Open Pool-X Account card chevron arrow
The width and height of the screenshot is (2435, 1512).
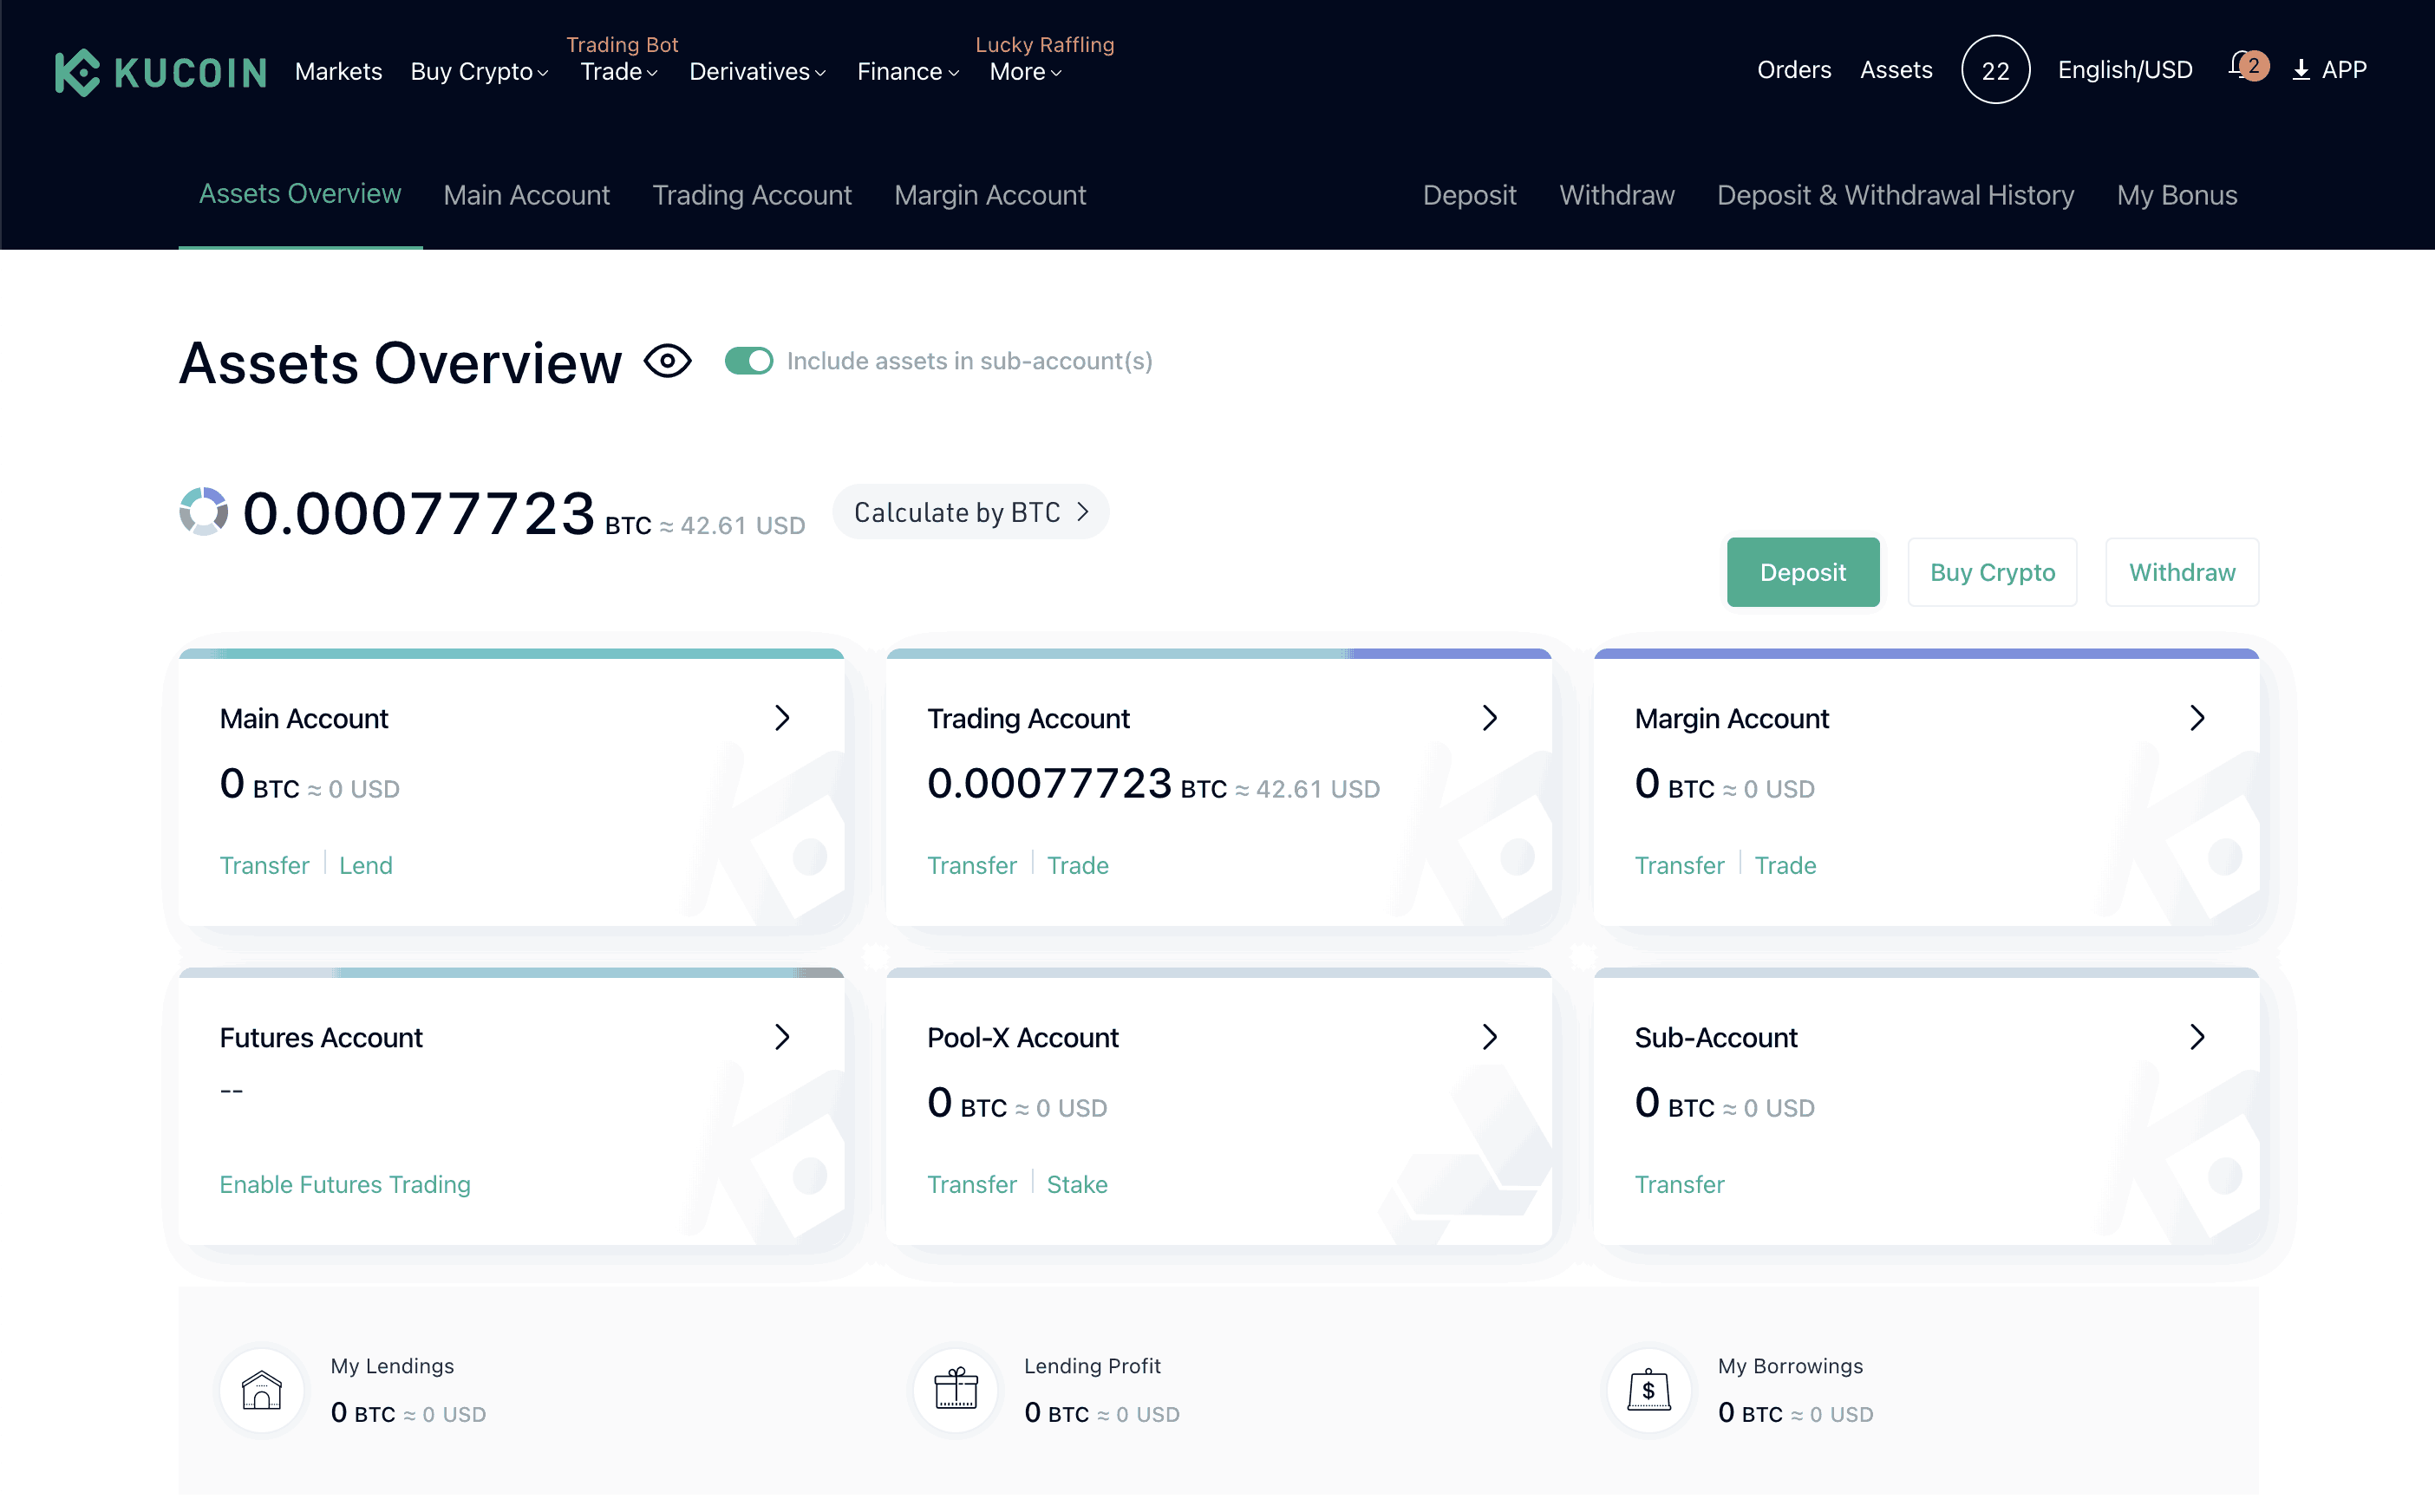1490,1037
